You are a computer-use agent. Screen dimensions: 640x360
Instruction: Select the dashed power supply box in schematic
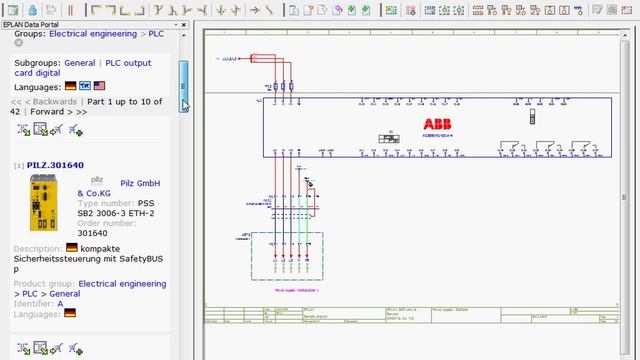(x=287, y=256)
